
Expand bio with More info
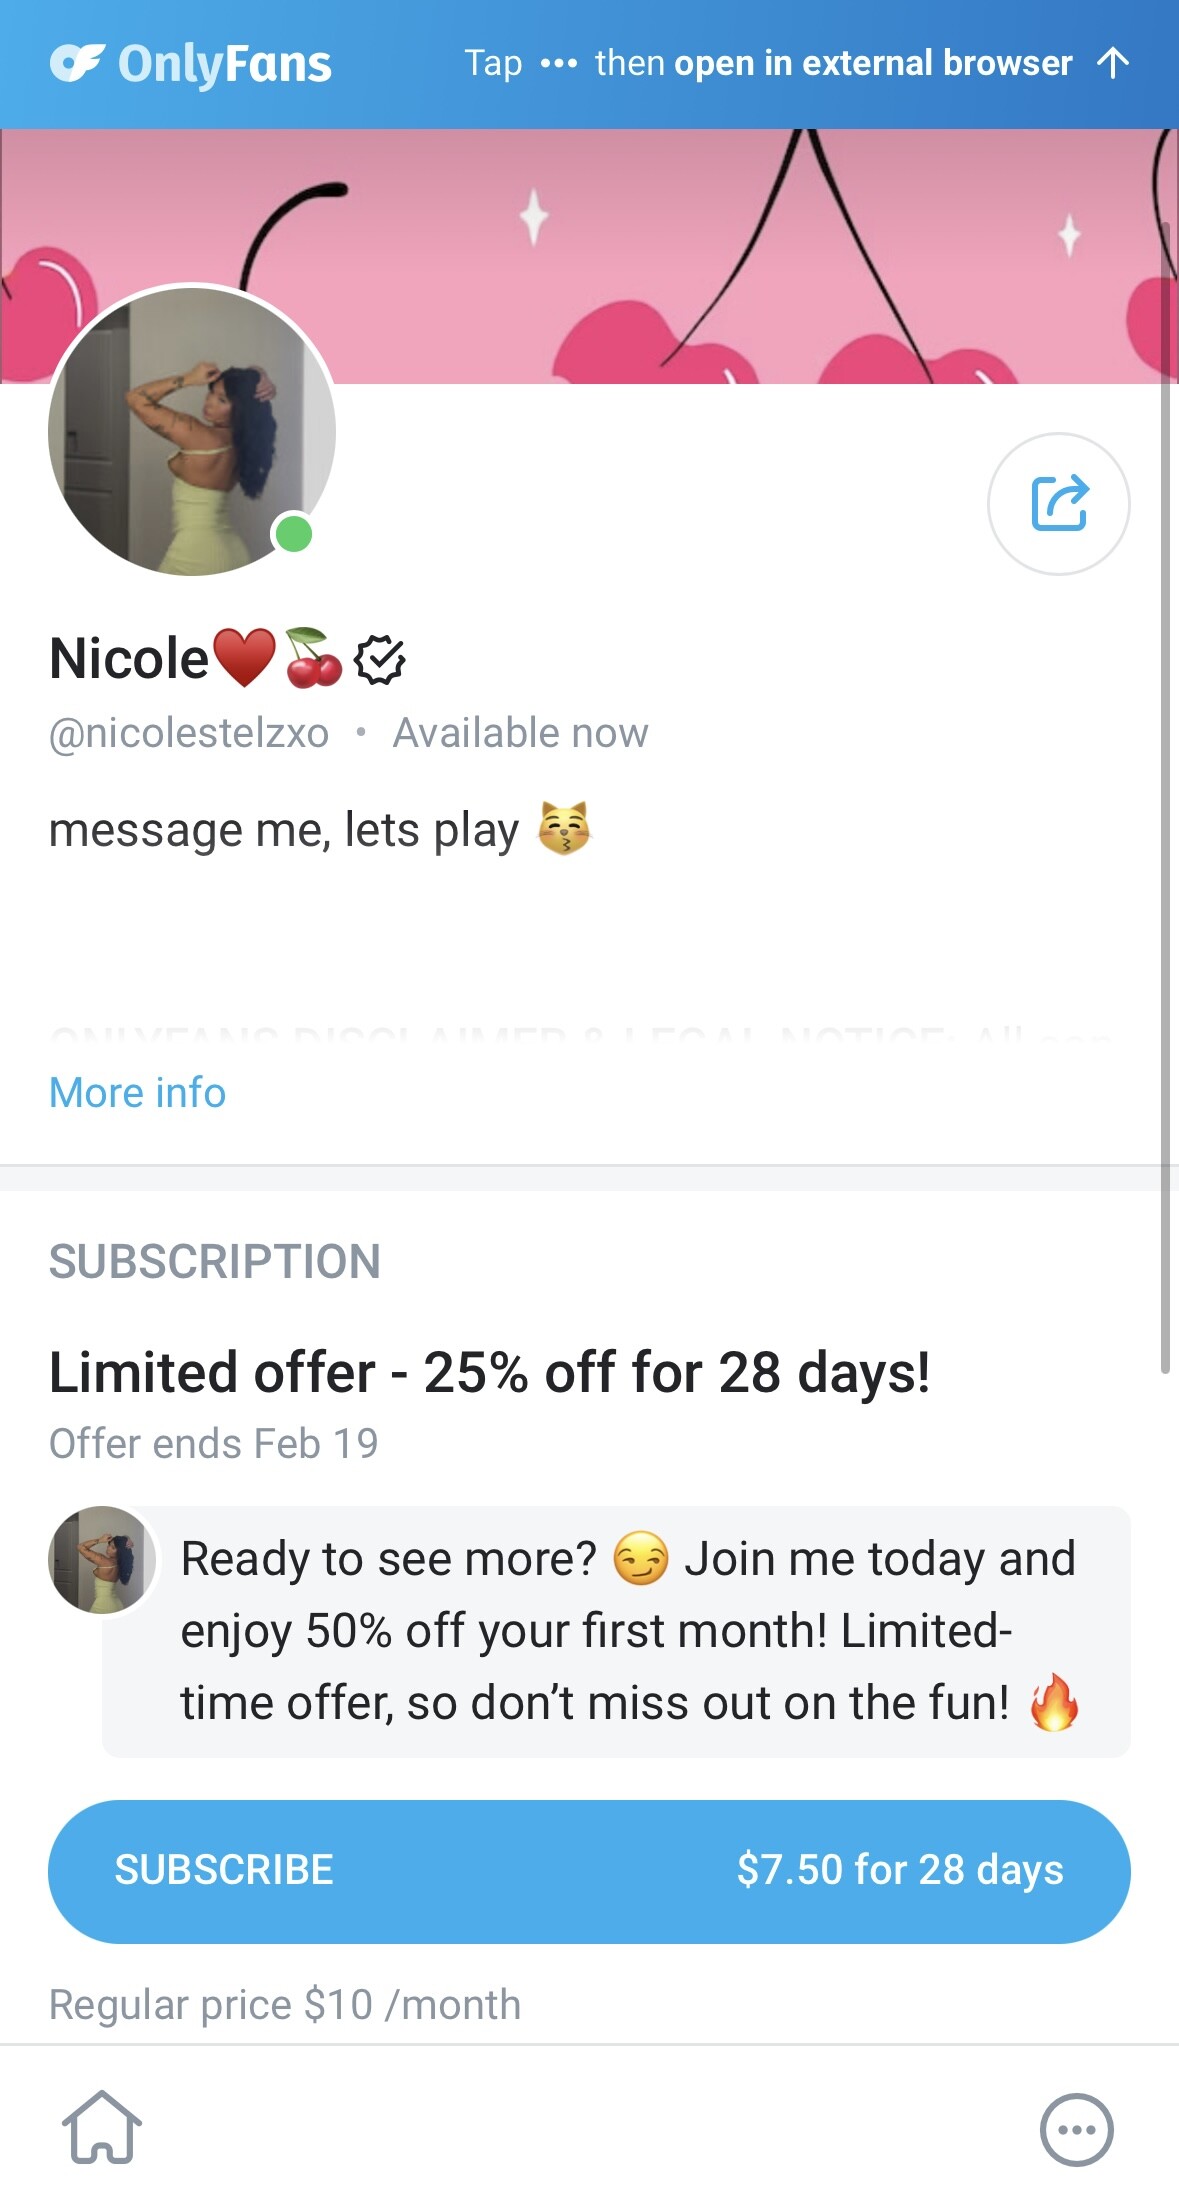pyautogui.click(x=138, y=1092)
